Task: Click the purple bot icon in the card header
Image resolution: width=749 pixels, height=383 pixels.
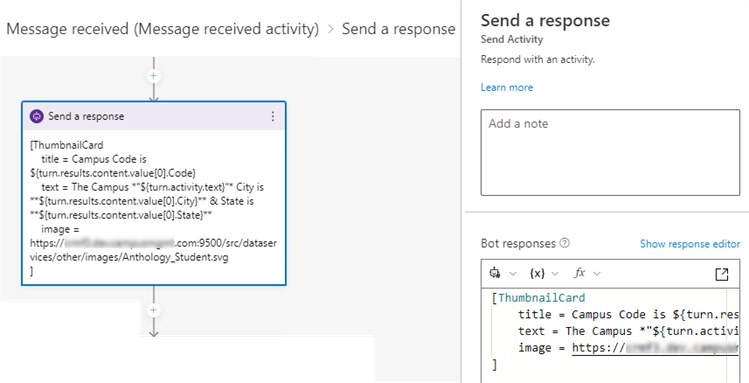Action: [36, 116]
